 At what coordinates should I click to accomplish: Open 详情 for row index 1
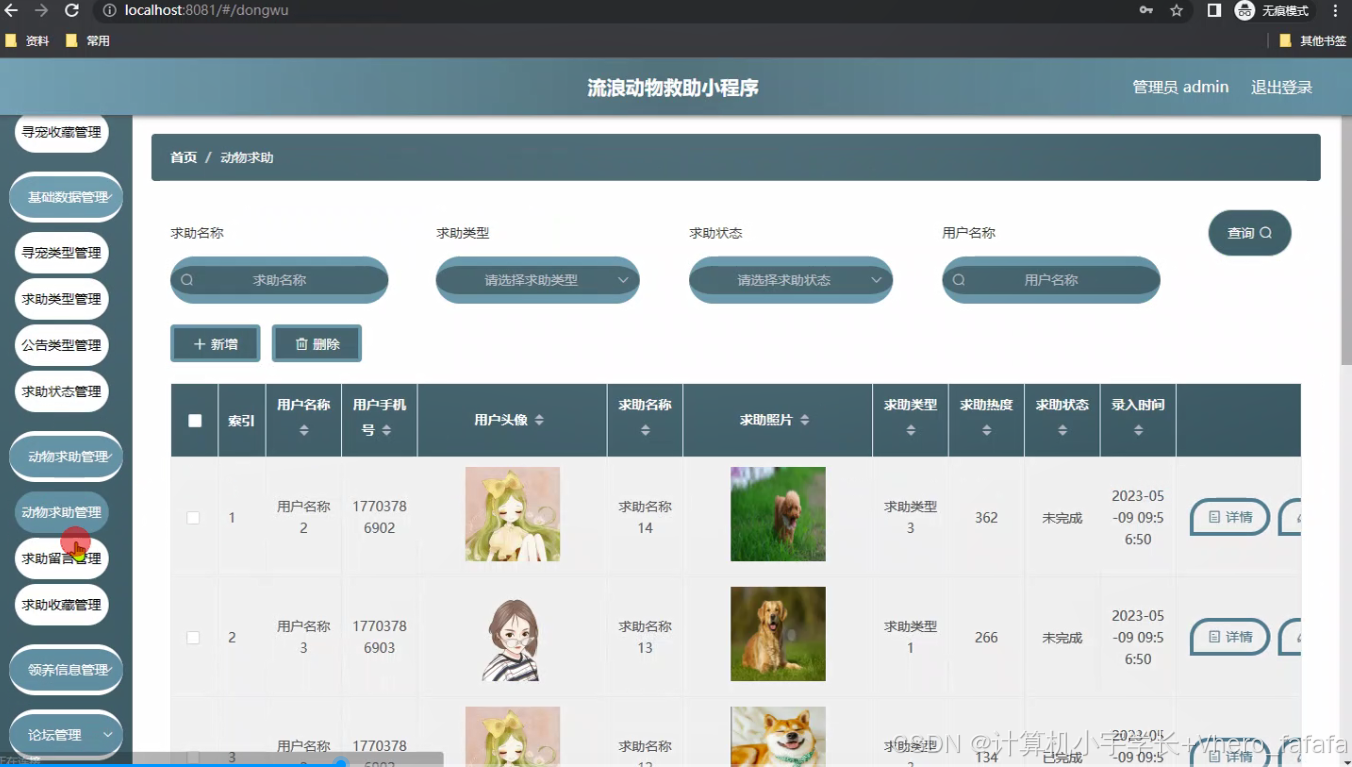pos(1230,518)
